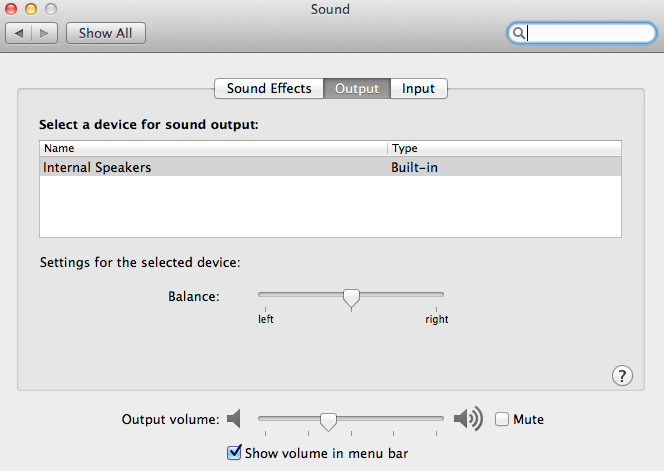Click the 'Balance:' label

(194, 296)
